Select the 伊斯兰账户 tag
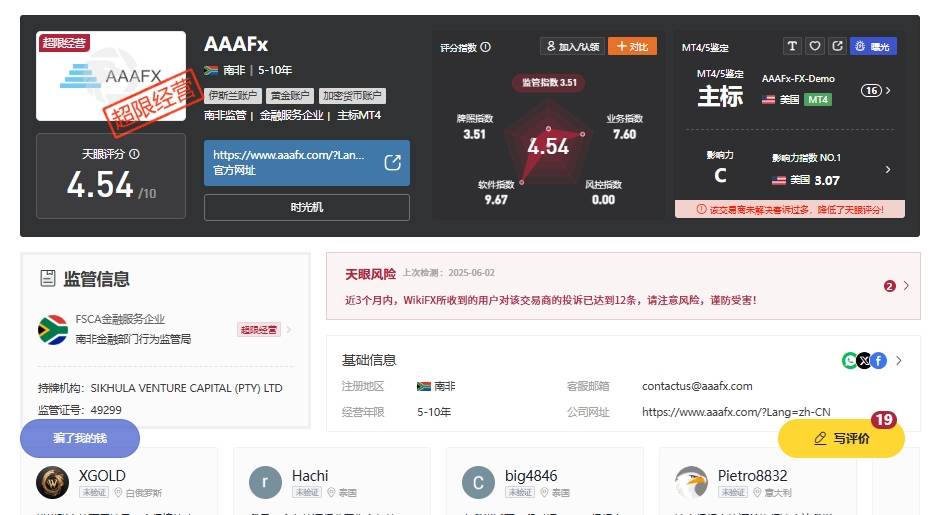Viewport: 938px width, 515px height. (233, 96)
